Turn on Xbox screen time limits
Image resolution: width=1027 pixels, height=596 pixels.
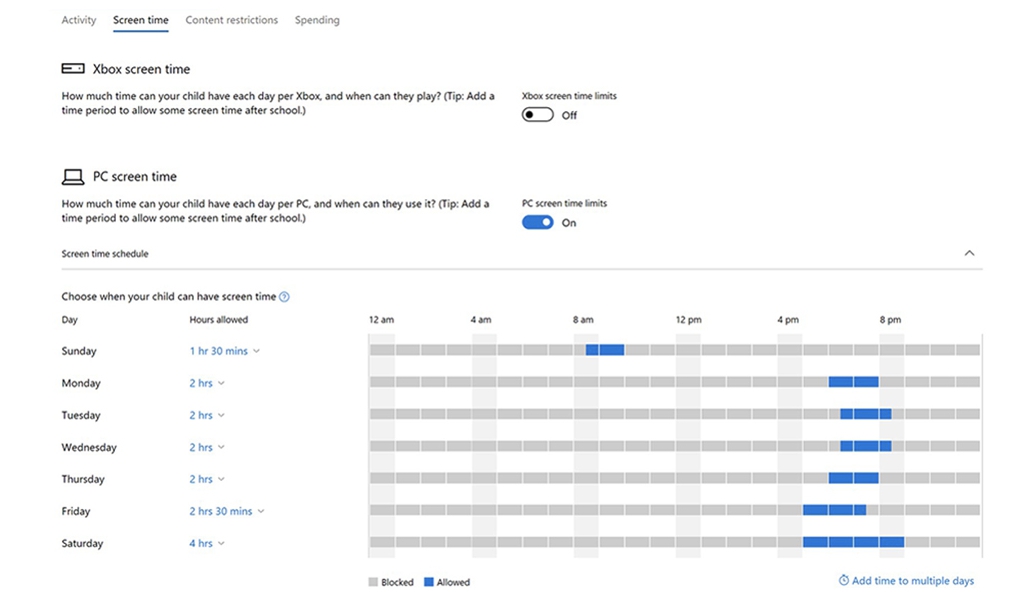coord(538,115)
